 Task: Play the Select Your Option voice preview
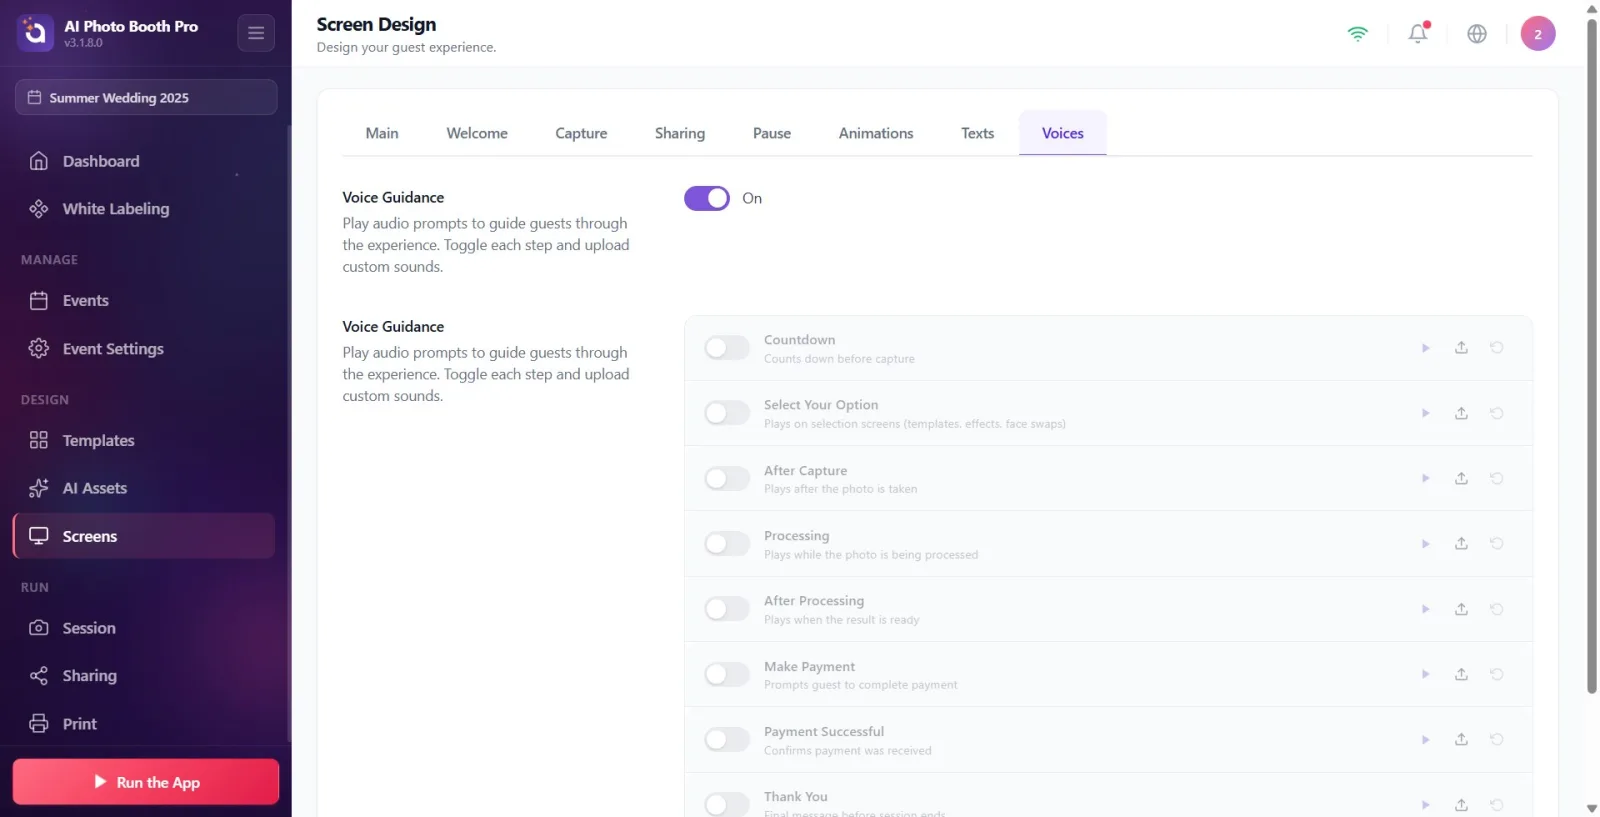pyautogui.click(x=1426, y=413)
